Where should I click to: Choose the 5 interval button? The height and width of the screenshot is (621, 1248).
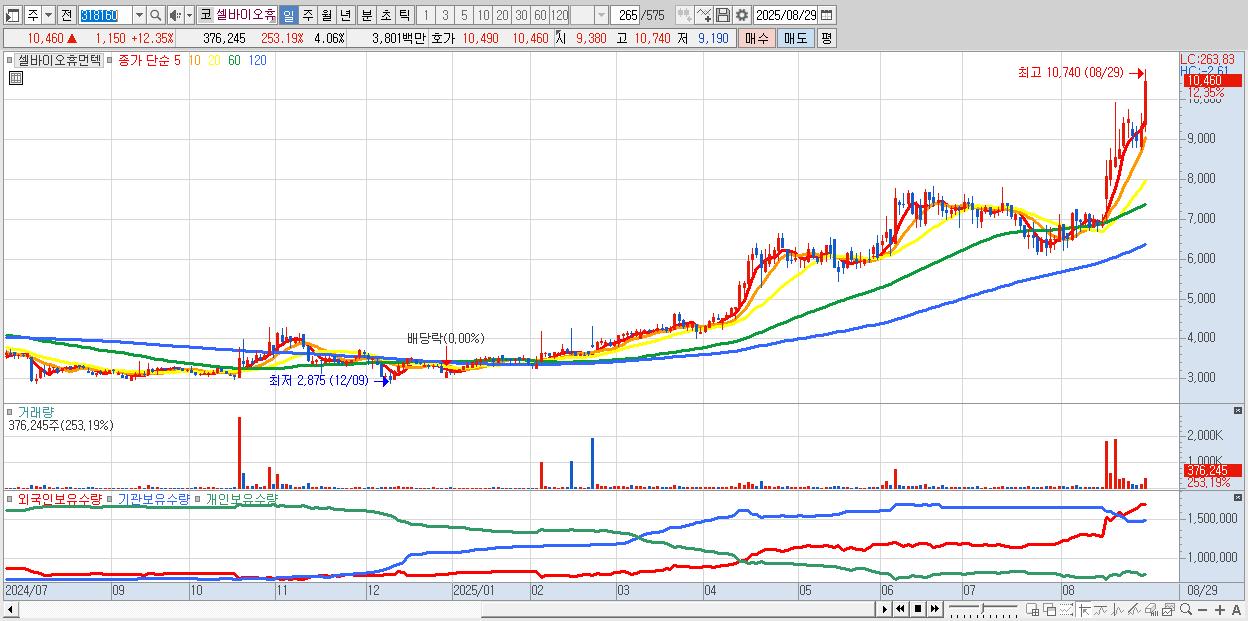coord(464,15)
